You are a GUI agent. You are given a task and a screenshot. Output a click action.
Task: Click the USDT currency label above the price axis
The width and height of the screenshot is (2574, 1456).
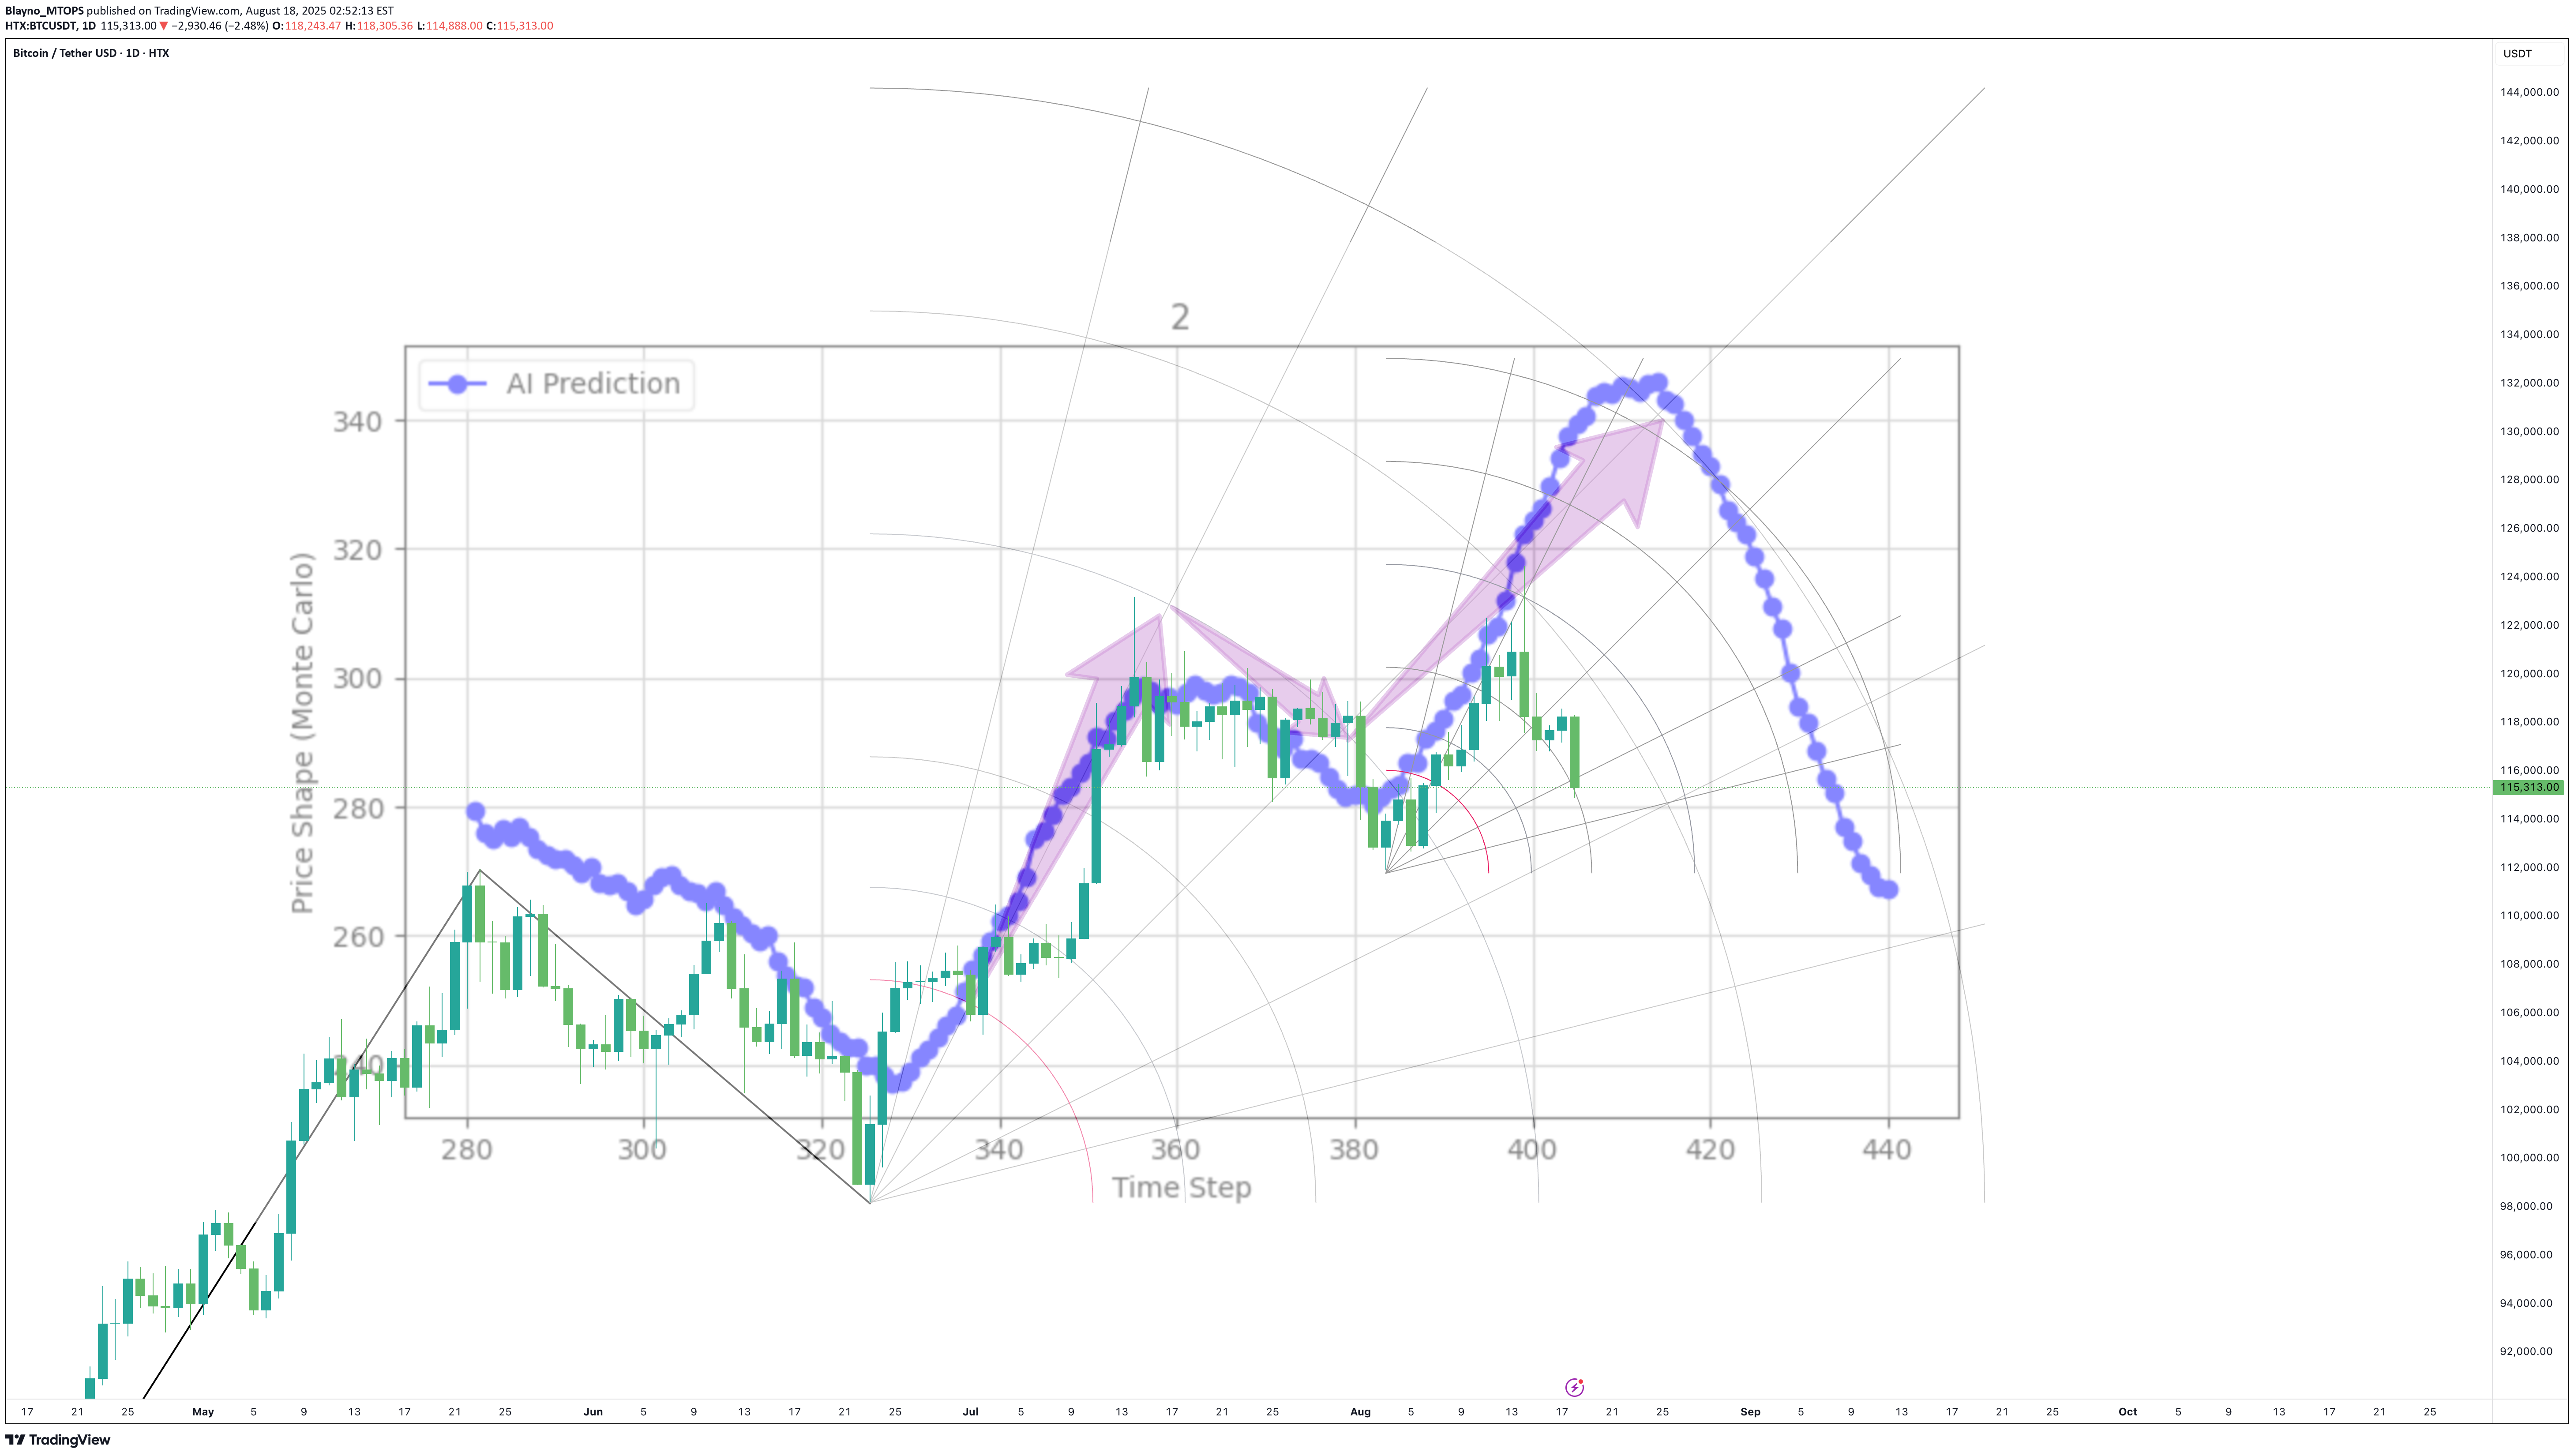[2517, 54]
